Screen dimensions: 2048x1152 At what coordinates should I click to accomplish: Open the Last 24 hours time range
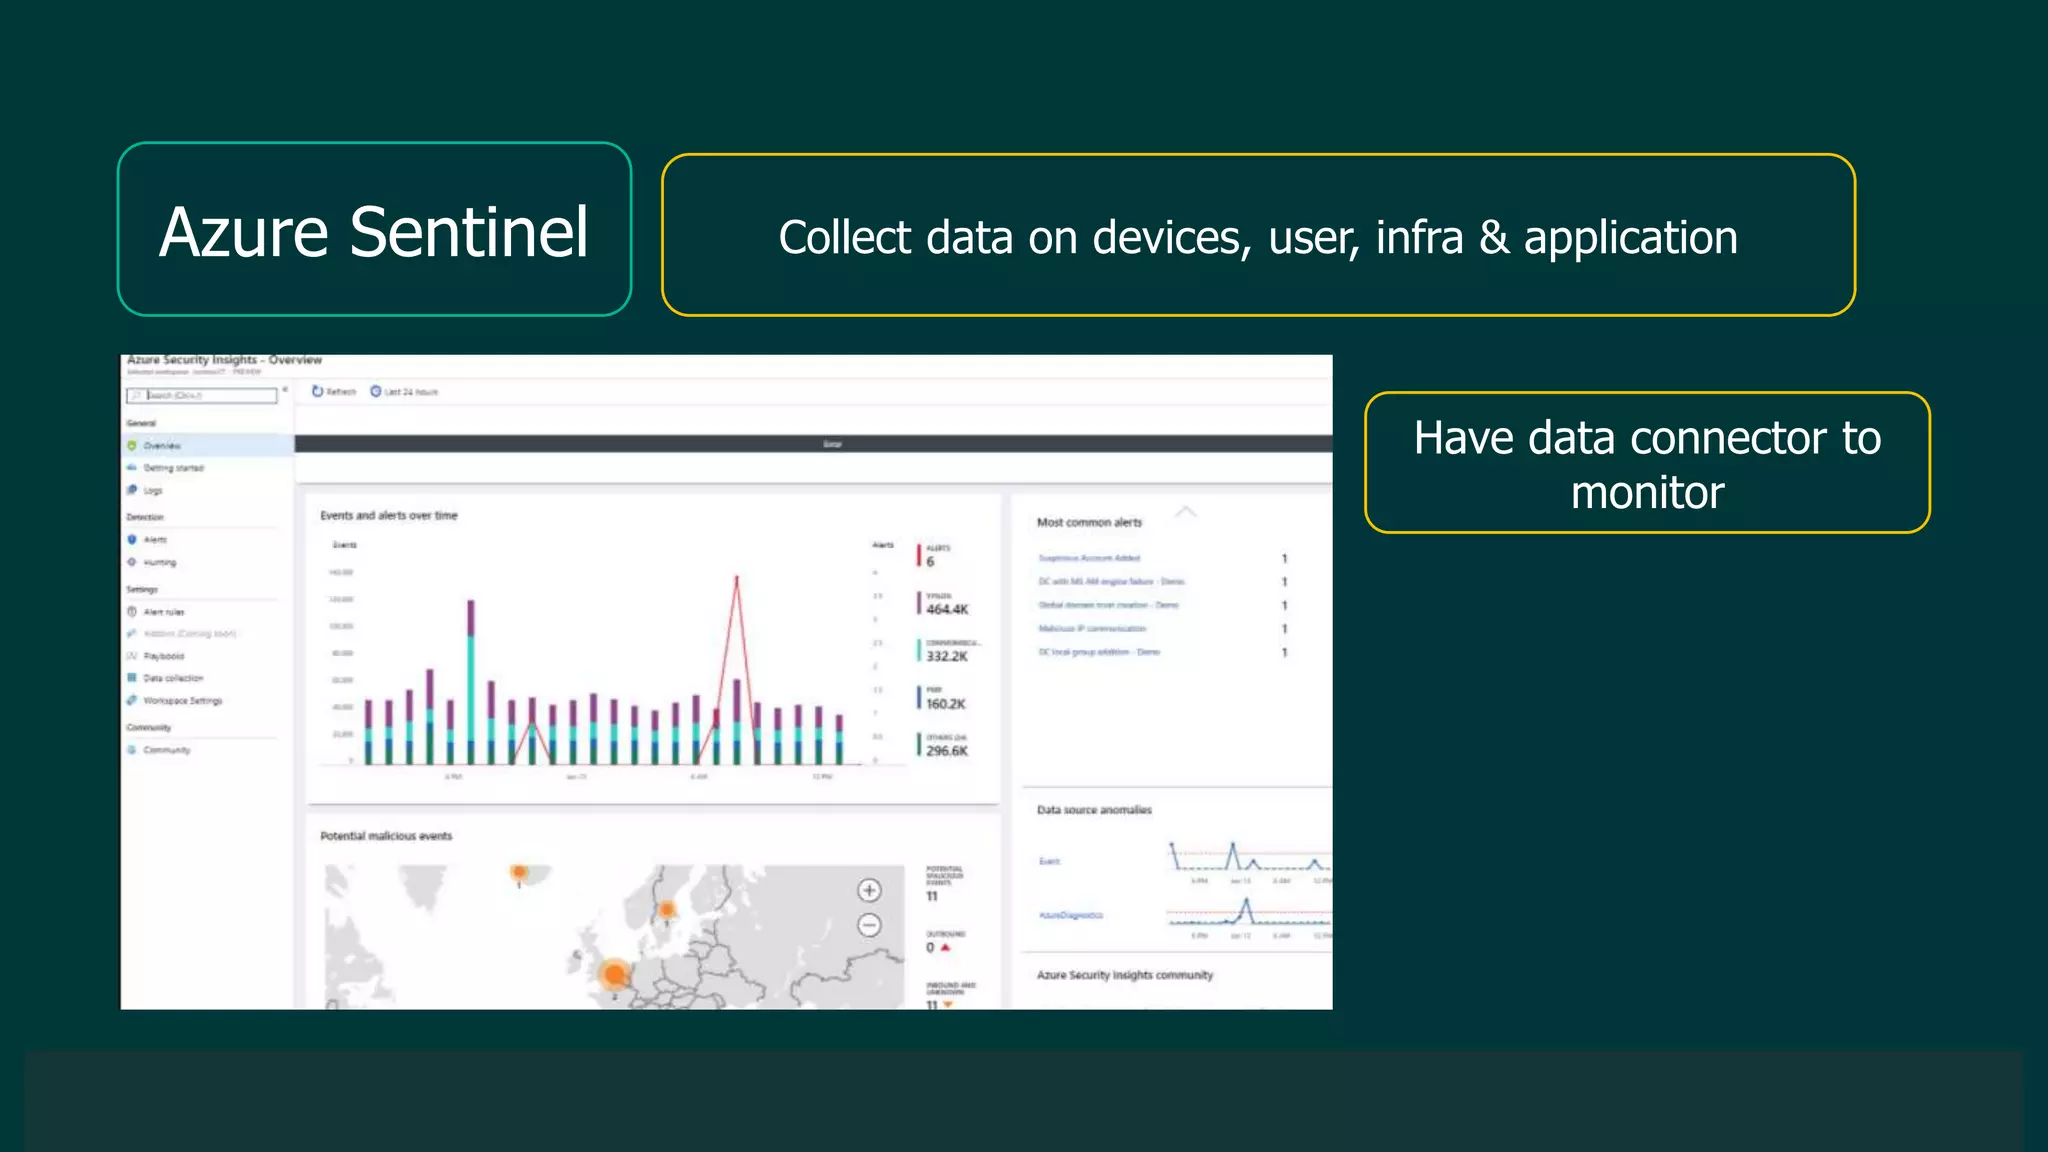411,392
